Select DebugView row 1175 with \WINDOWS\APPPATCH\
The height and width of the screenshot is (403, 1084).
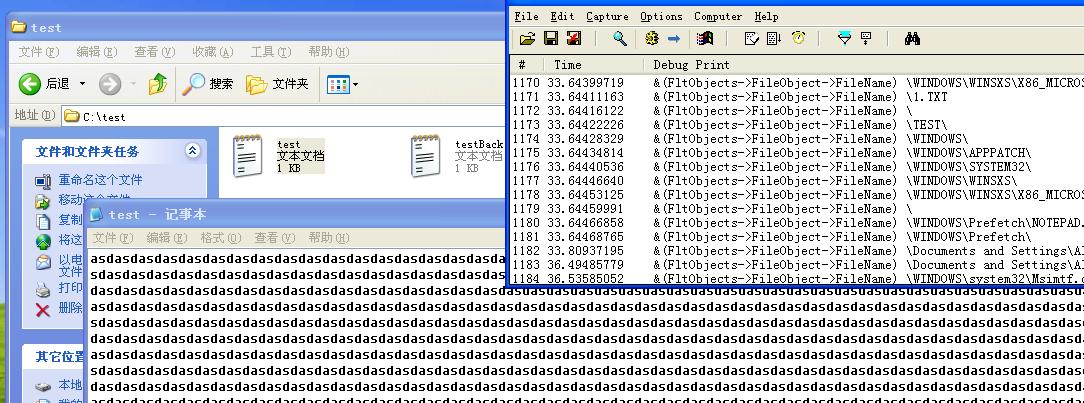coord(798,153)
